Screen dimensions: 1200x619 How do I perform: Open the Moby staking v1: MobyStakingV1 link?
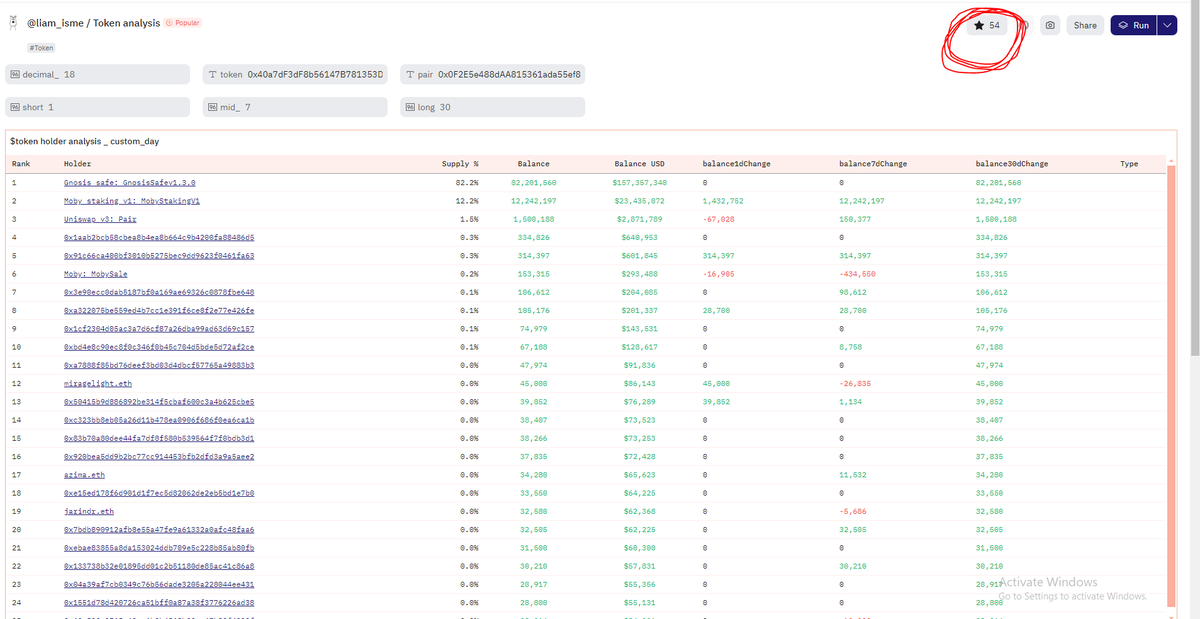click(x=132, y=201)
